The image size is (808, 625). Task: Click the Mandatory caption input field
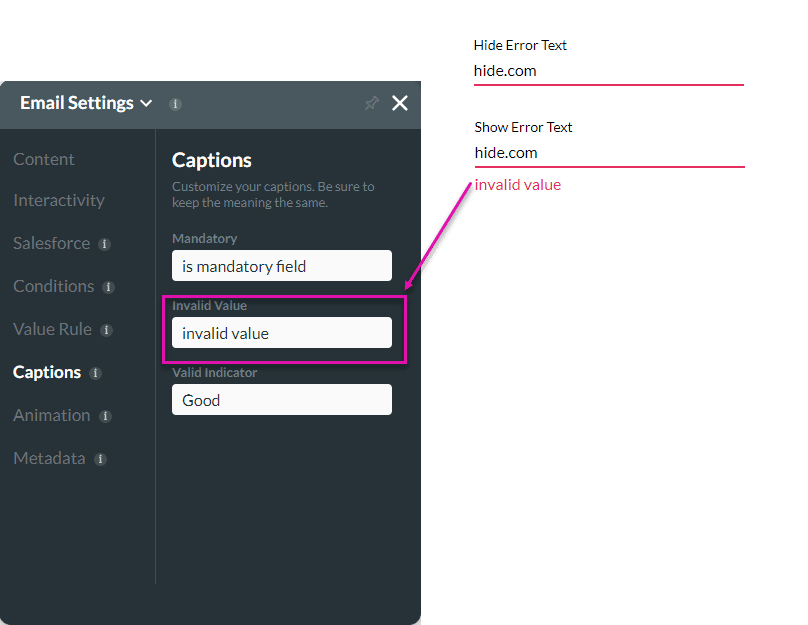click(x=281, y=266)
